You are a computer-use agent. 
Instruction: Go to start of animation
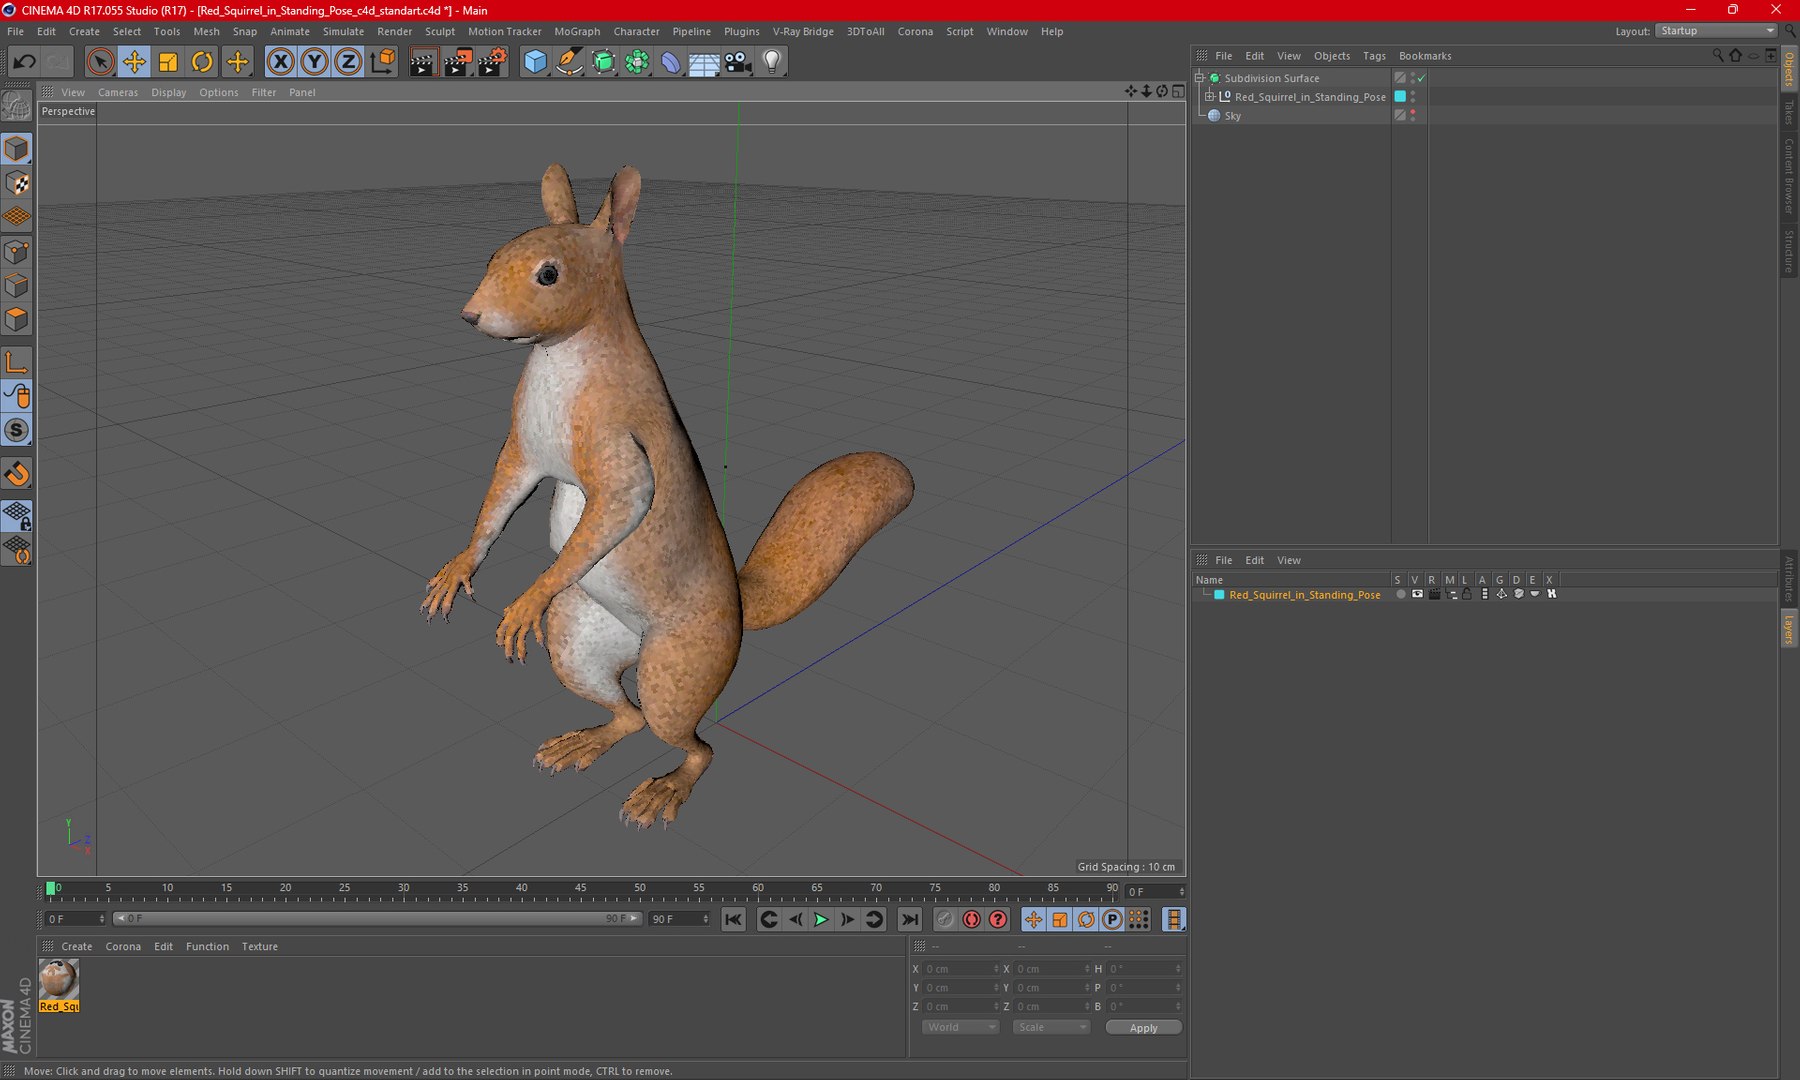(x=733, y=919)
